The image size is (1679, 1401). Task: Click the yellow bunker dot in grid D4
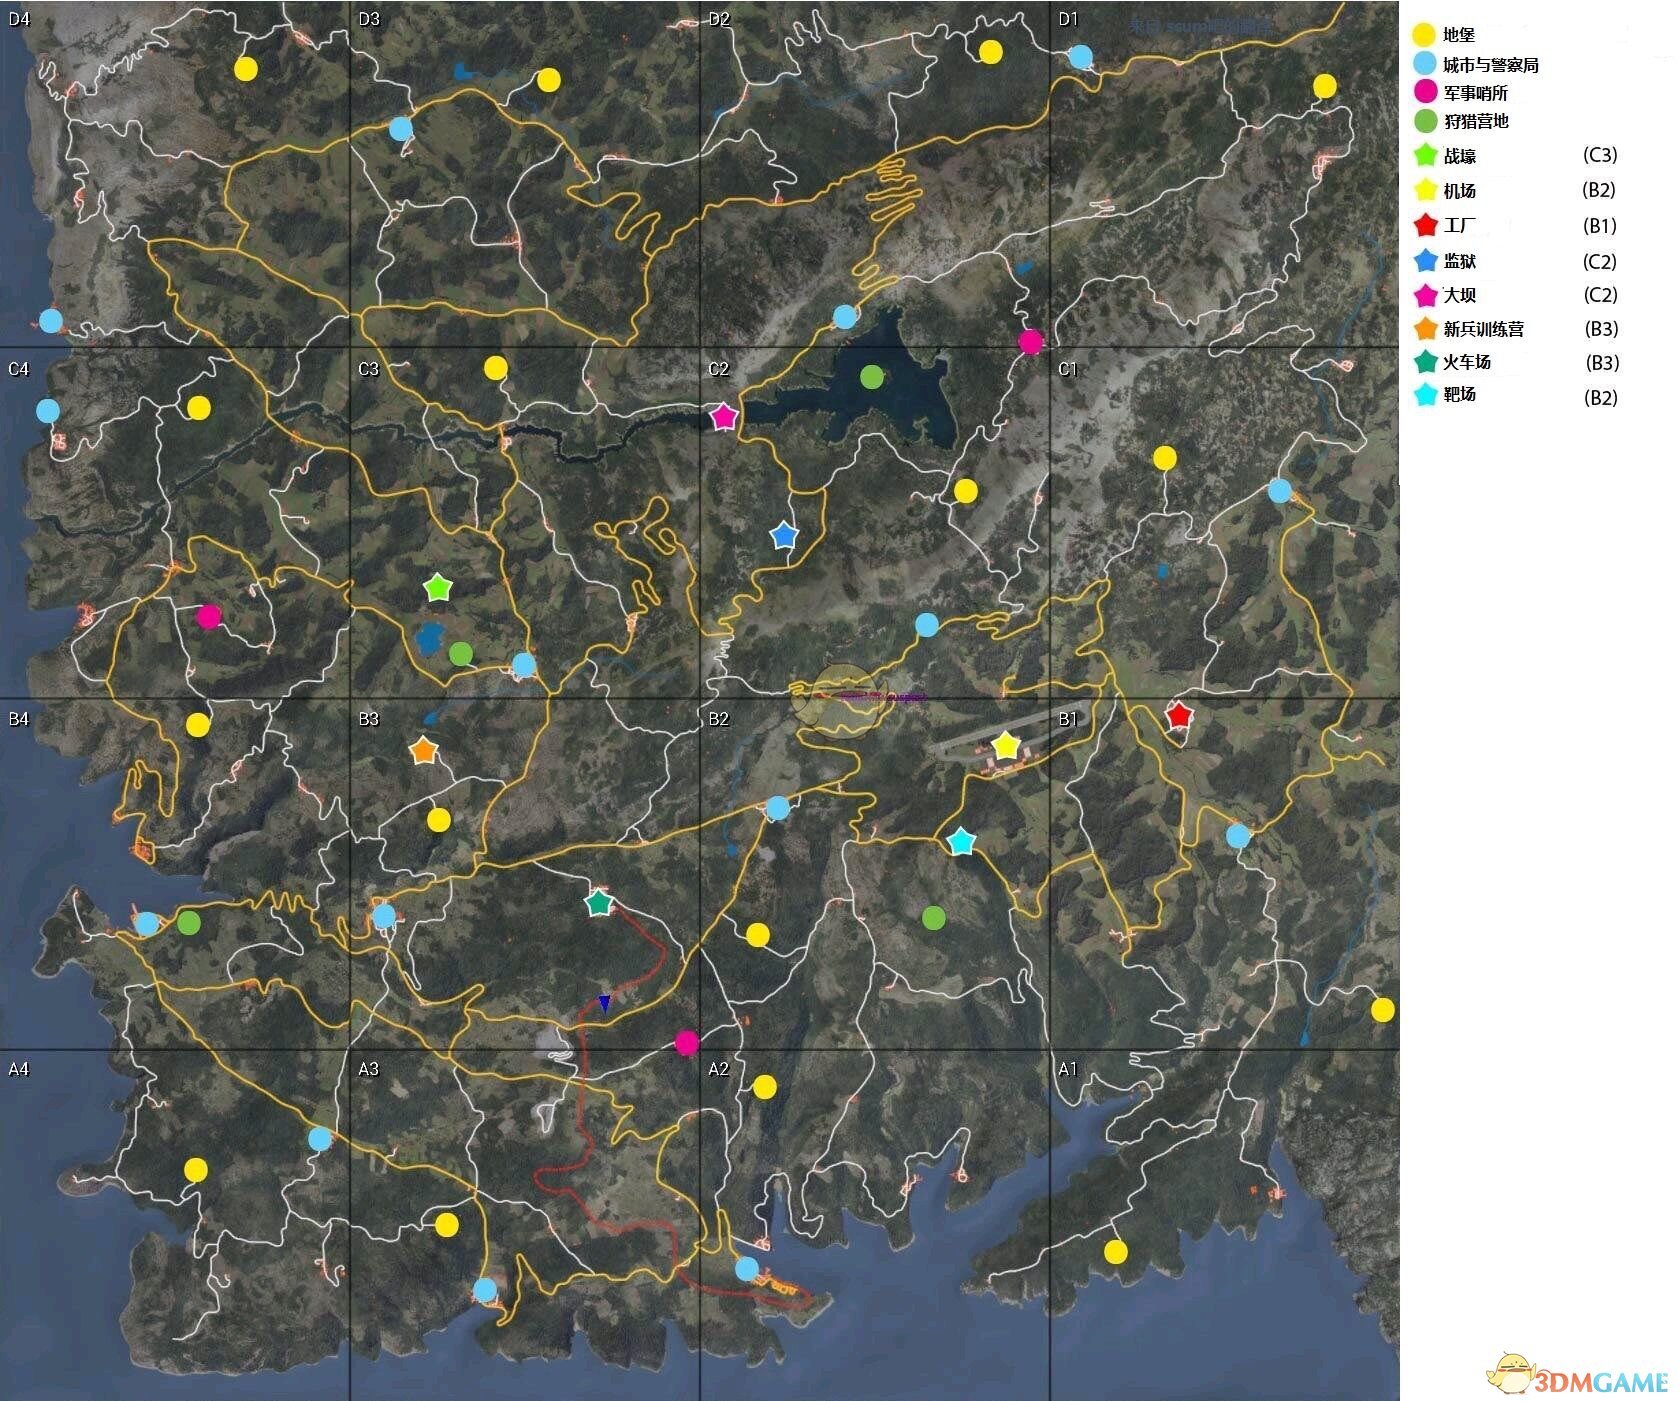coord(246,68)
